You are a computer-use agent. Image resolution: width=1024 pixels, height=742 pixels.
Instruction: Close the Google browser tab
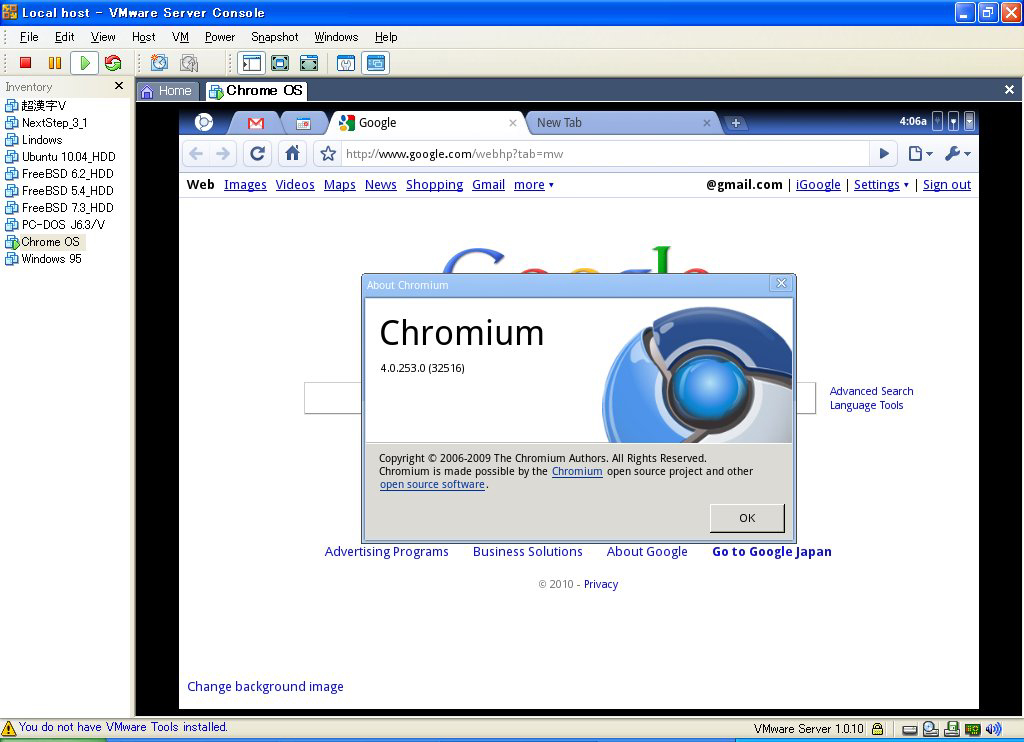click(513, 123)
